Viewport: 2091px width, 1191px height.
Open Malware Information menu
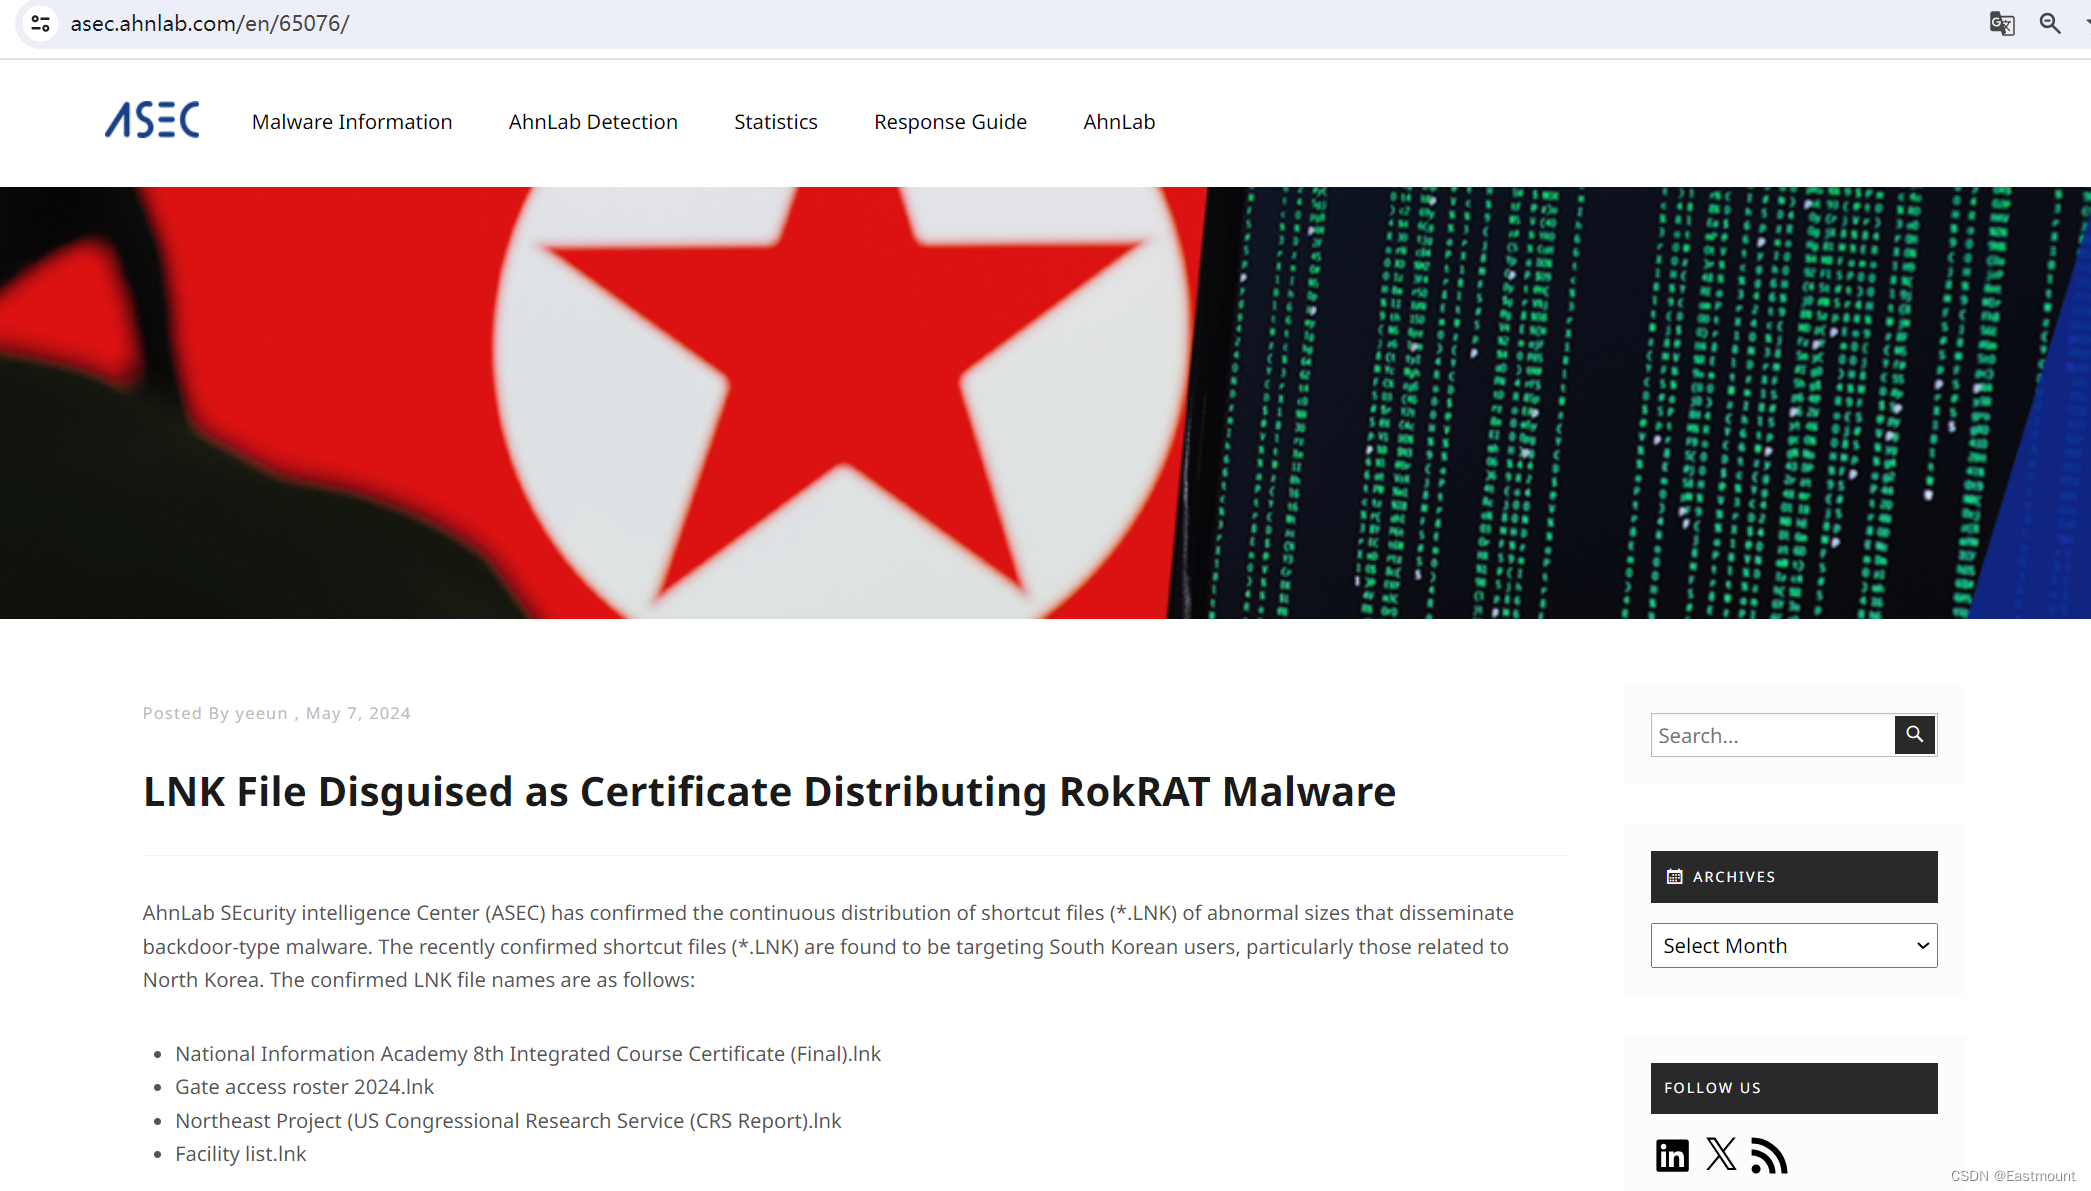(x=352, y=122)
